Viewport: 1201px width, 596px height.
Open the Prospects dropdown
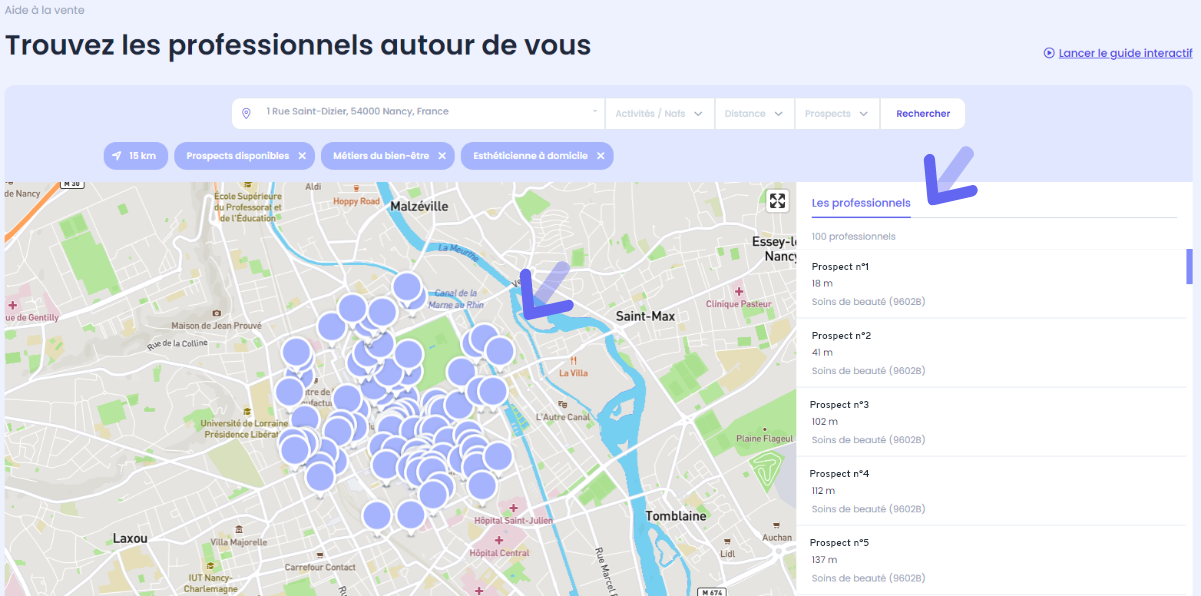pyautogui.click(x=837, y=114)
